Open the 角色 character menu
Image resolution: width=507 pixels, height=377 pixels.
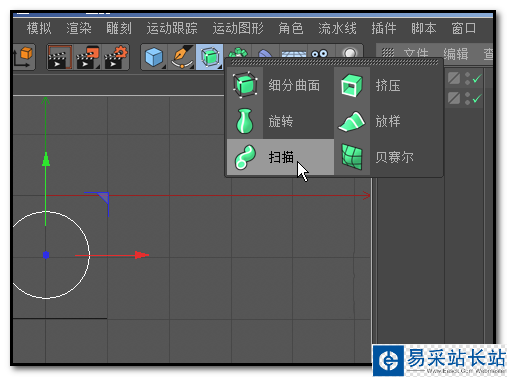tap(291, 28)
